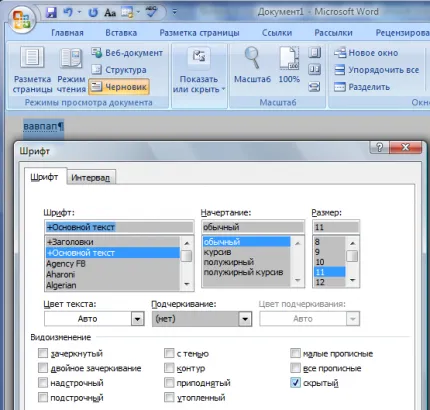Enable the зачеркнутый checkbox
The height and width of the screenshot is (410, 430).
[43, 353]
